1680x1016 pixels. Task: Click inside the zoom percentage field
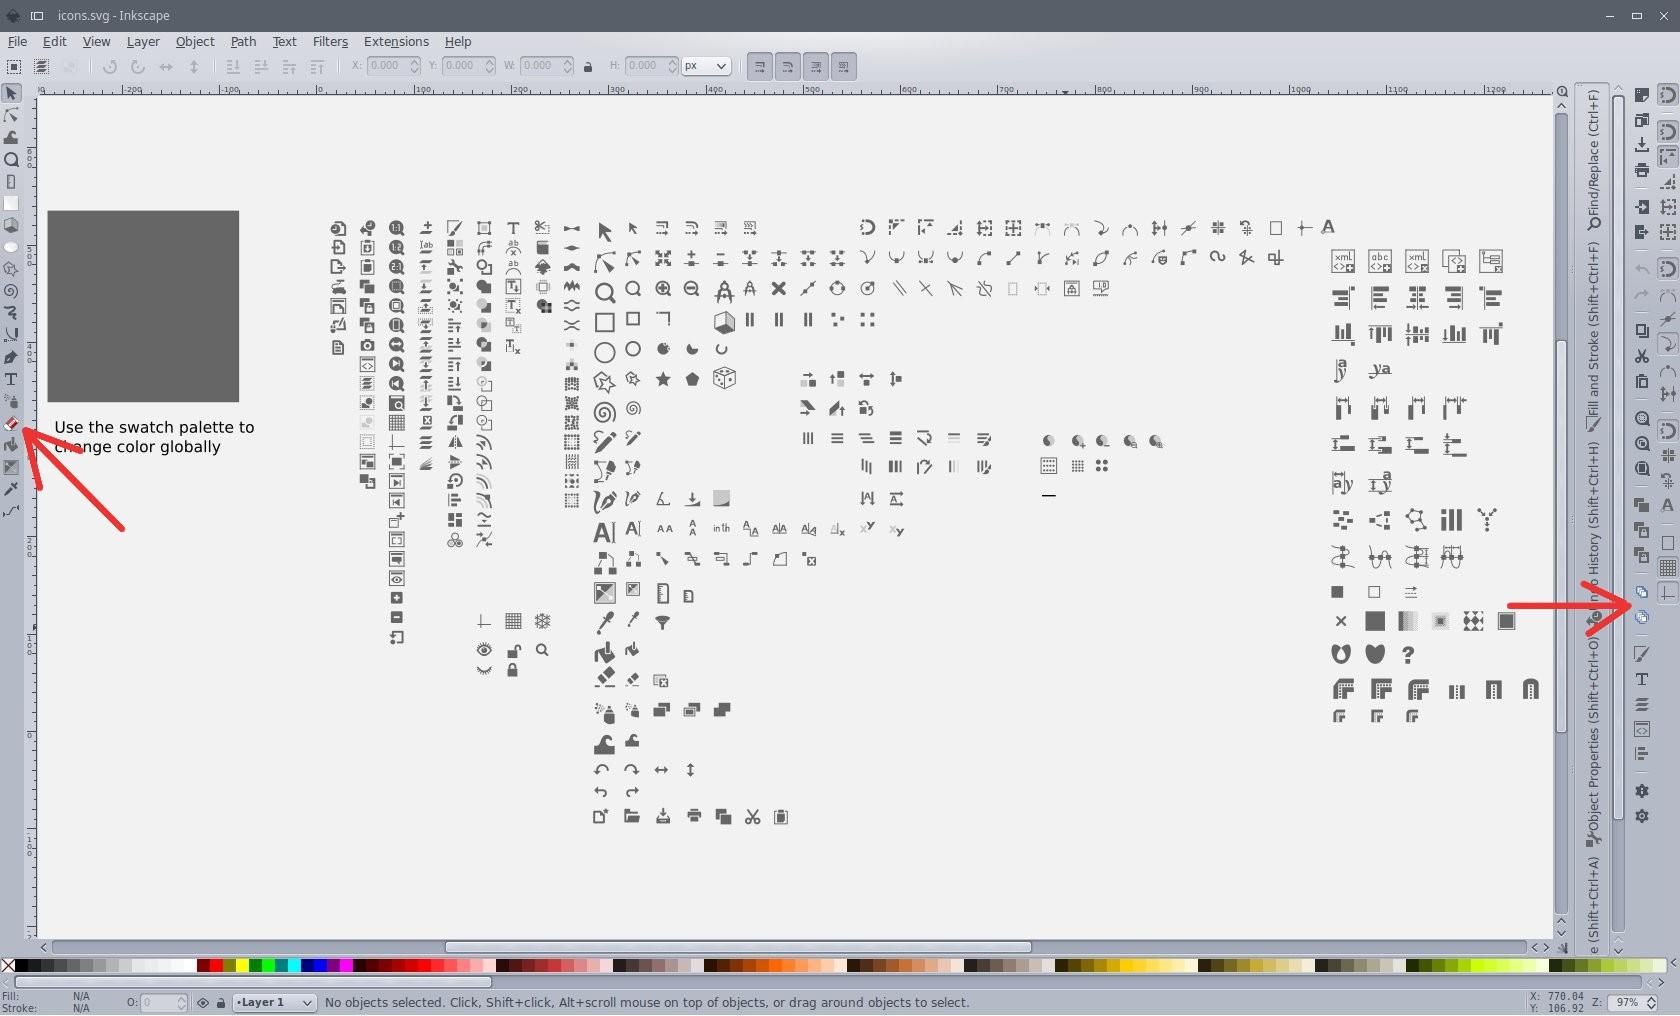pos(1630,1003)
